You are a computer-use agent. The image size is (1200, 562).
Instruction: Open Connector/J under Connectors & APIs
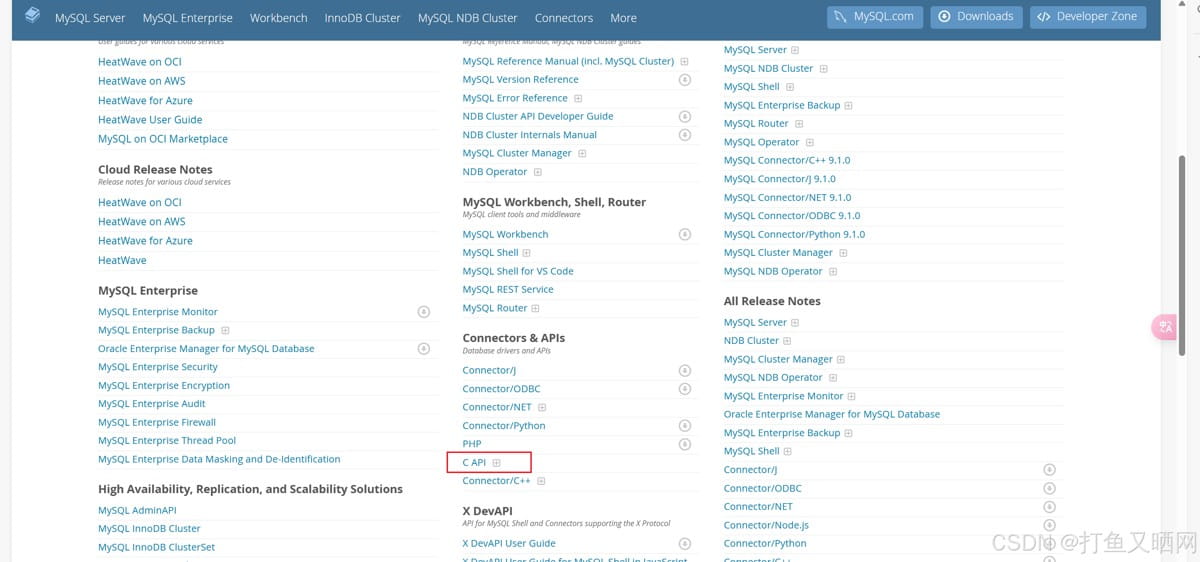(x=489, y=370)
